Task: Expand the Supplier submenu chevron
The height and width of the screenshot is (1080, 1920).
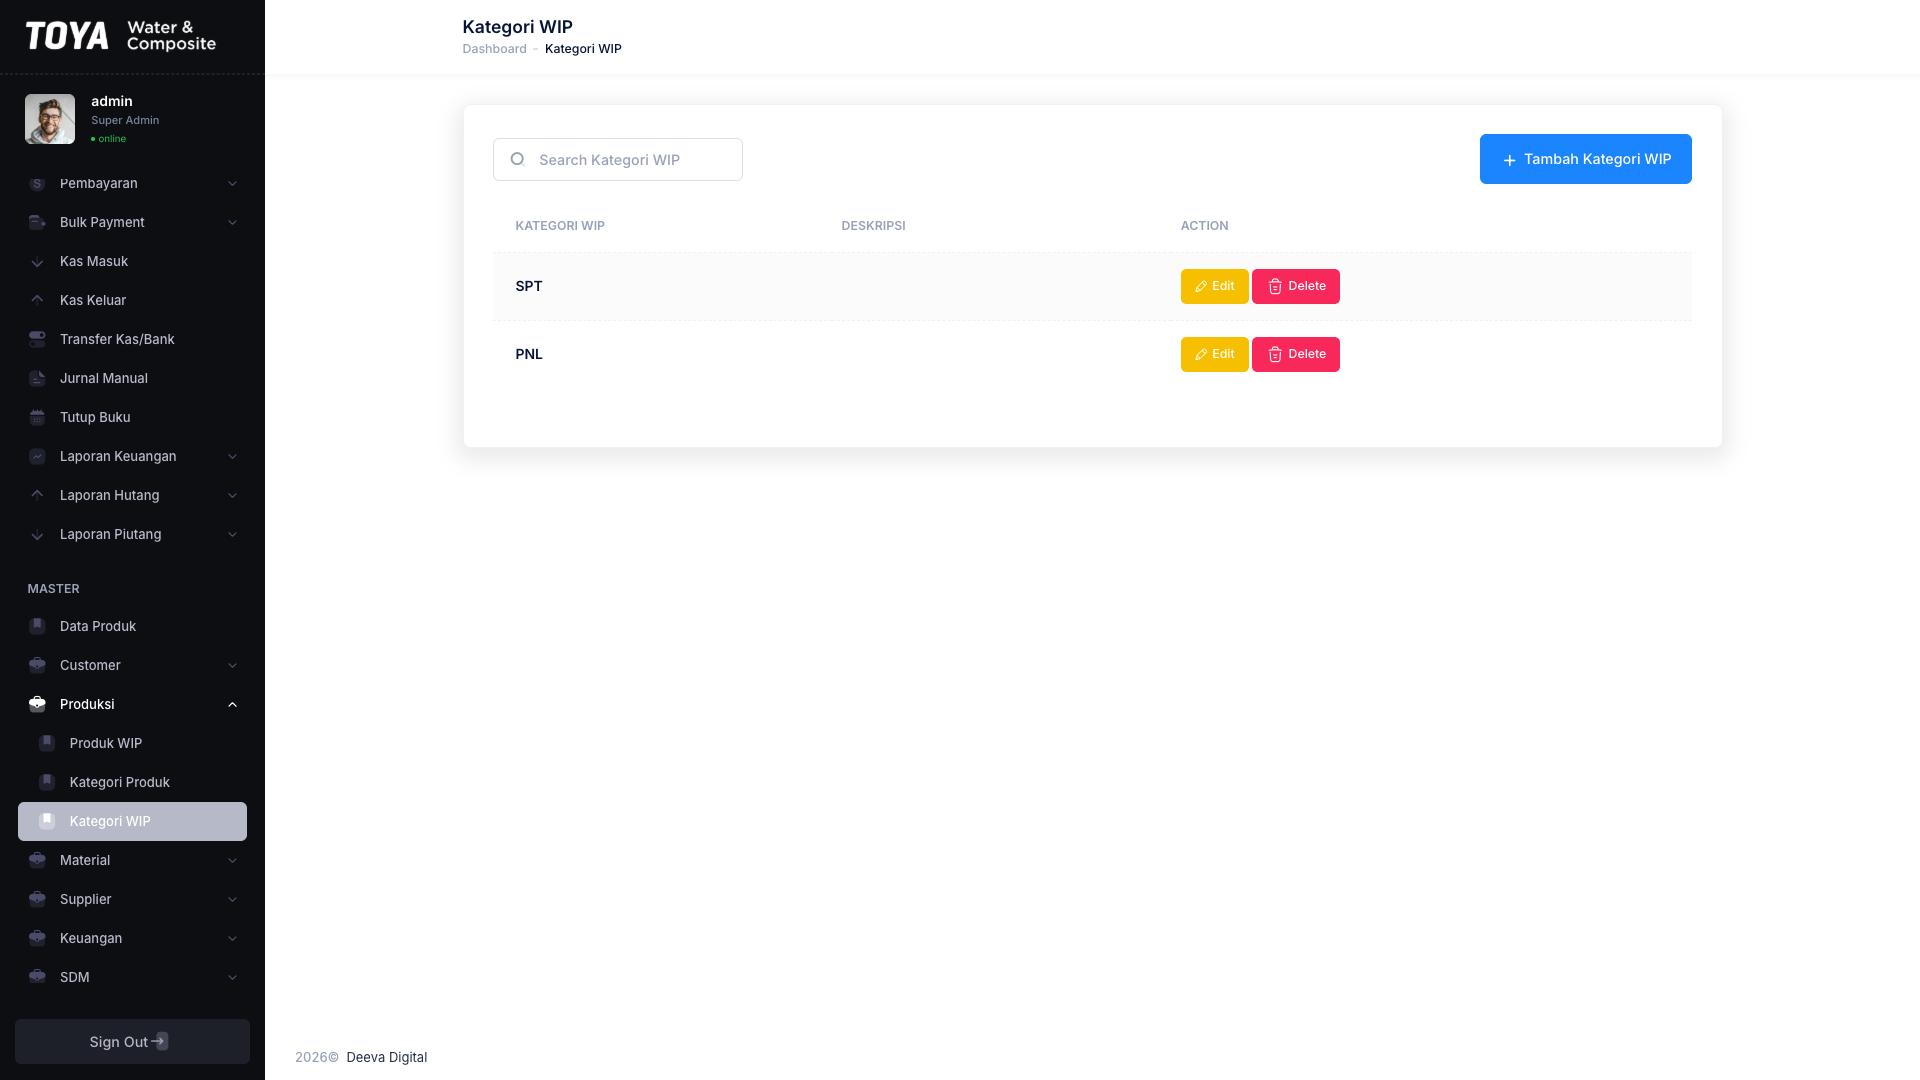Action: coord(232,900)
